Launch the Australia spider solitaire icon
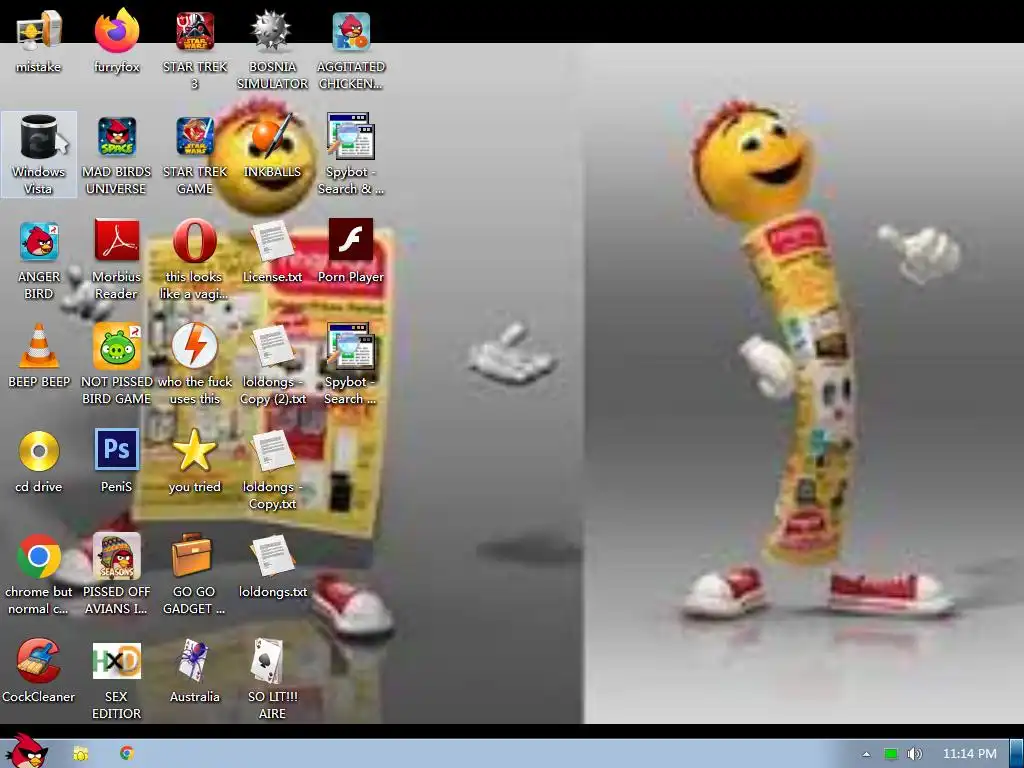The image size is (1024, 768). (194, 661)
